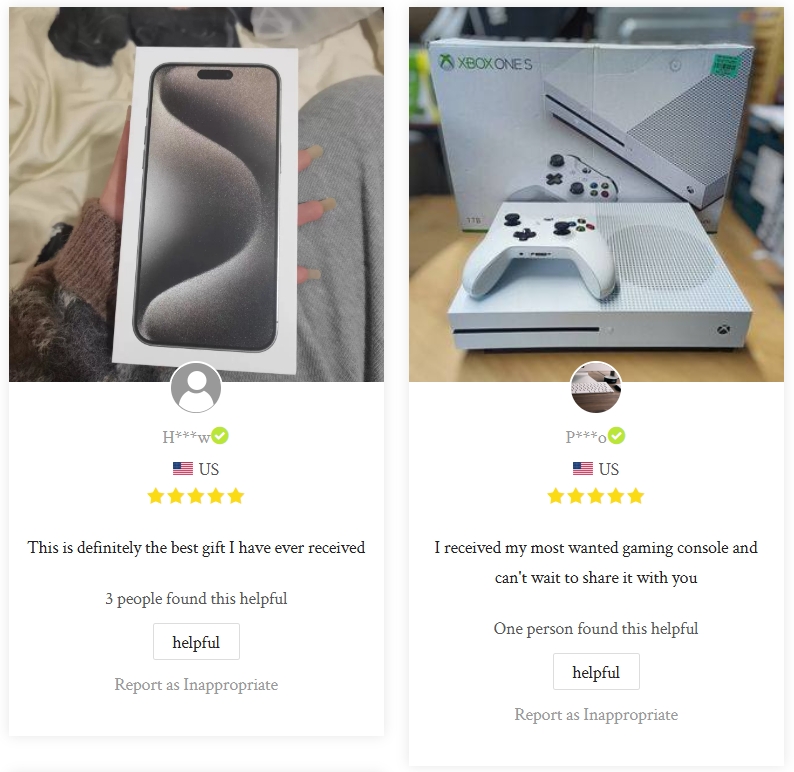Click '3 people found this helpful' text
This screenshot has width=794, height=772.
(196, 599)
